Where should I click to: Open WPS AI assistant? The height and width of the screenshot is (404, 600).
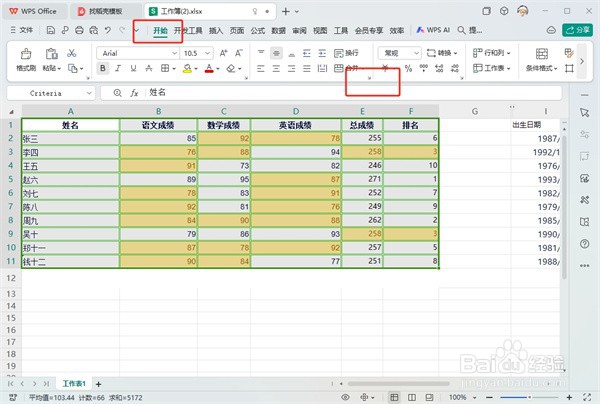433,30
